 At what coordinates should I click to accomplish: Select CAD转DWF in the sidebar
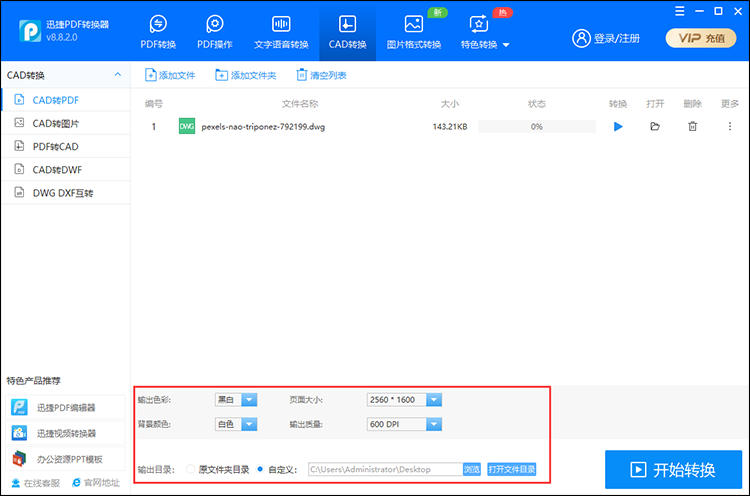point(66,169)
